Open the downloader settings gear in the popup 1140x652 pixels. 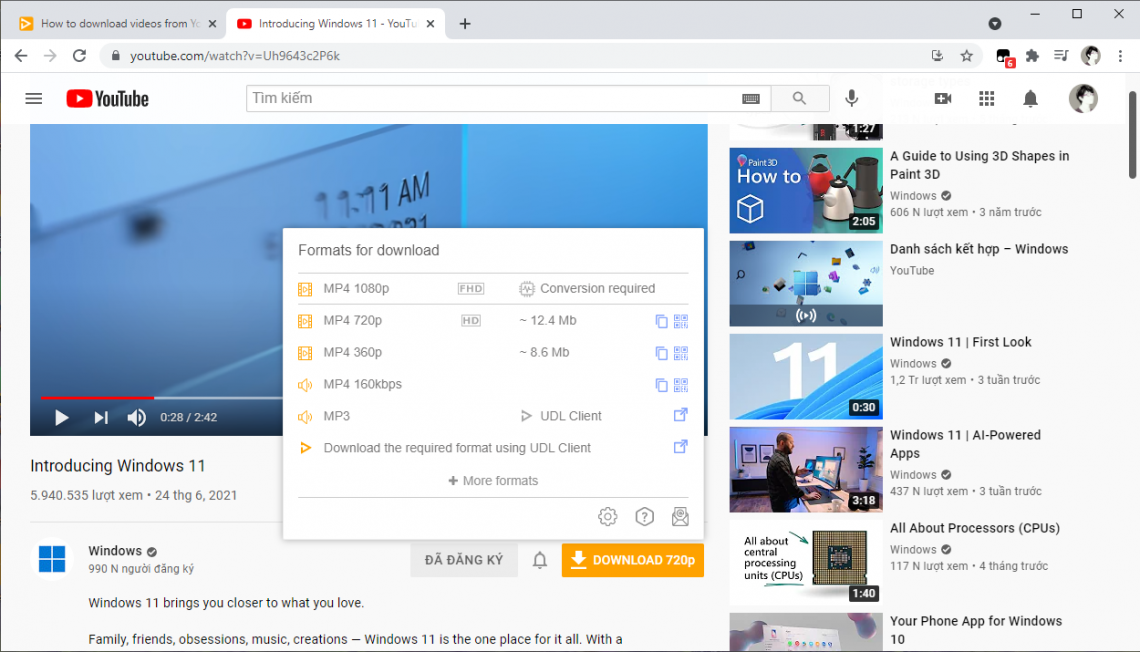[607, 516]
